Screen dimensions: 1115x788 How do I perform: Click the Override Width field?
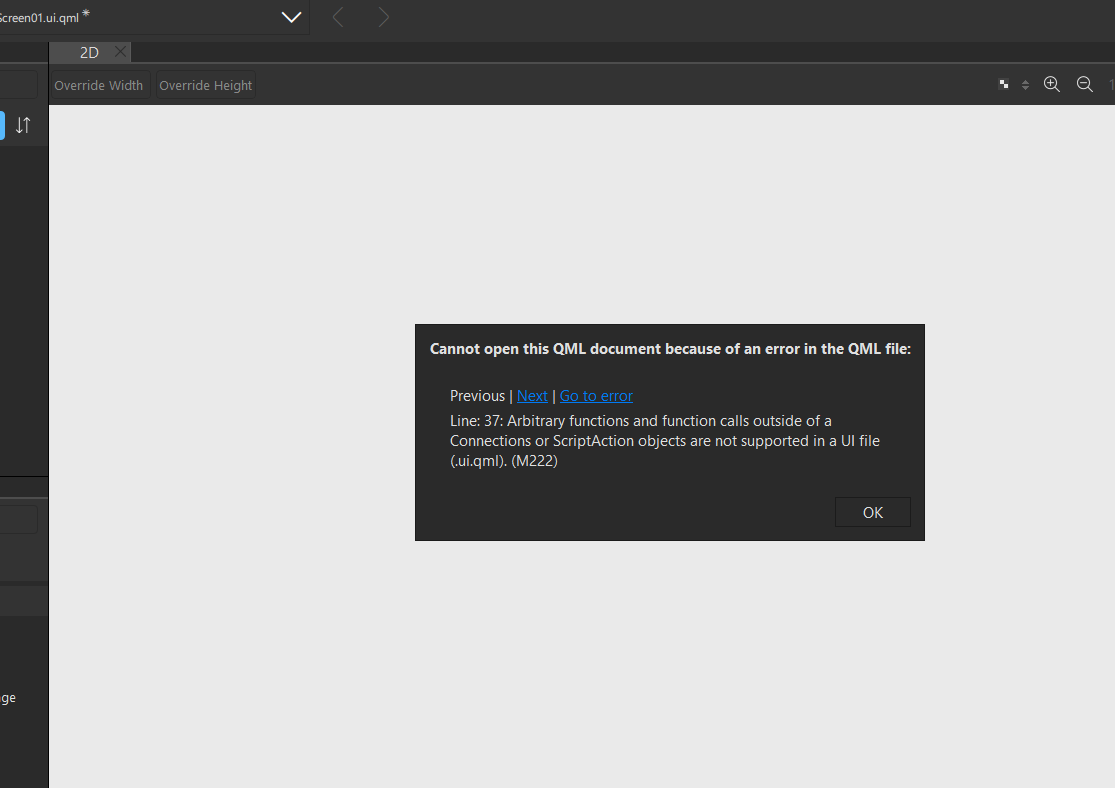[99, 85]
